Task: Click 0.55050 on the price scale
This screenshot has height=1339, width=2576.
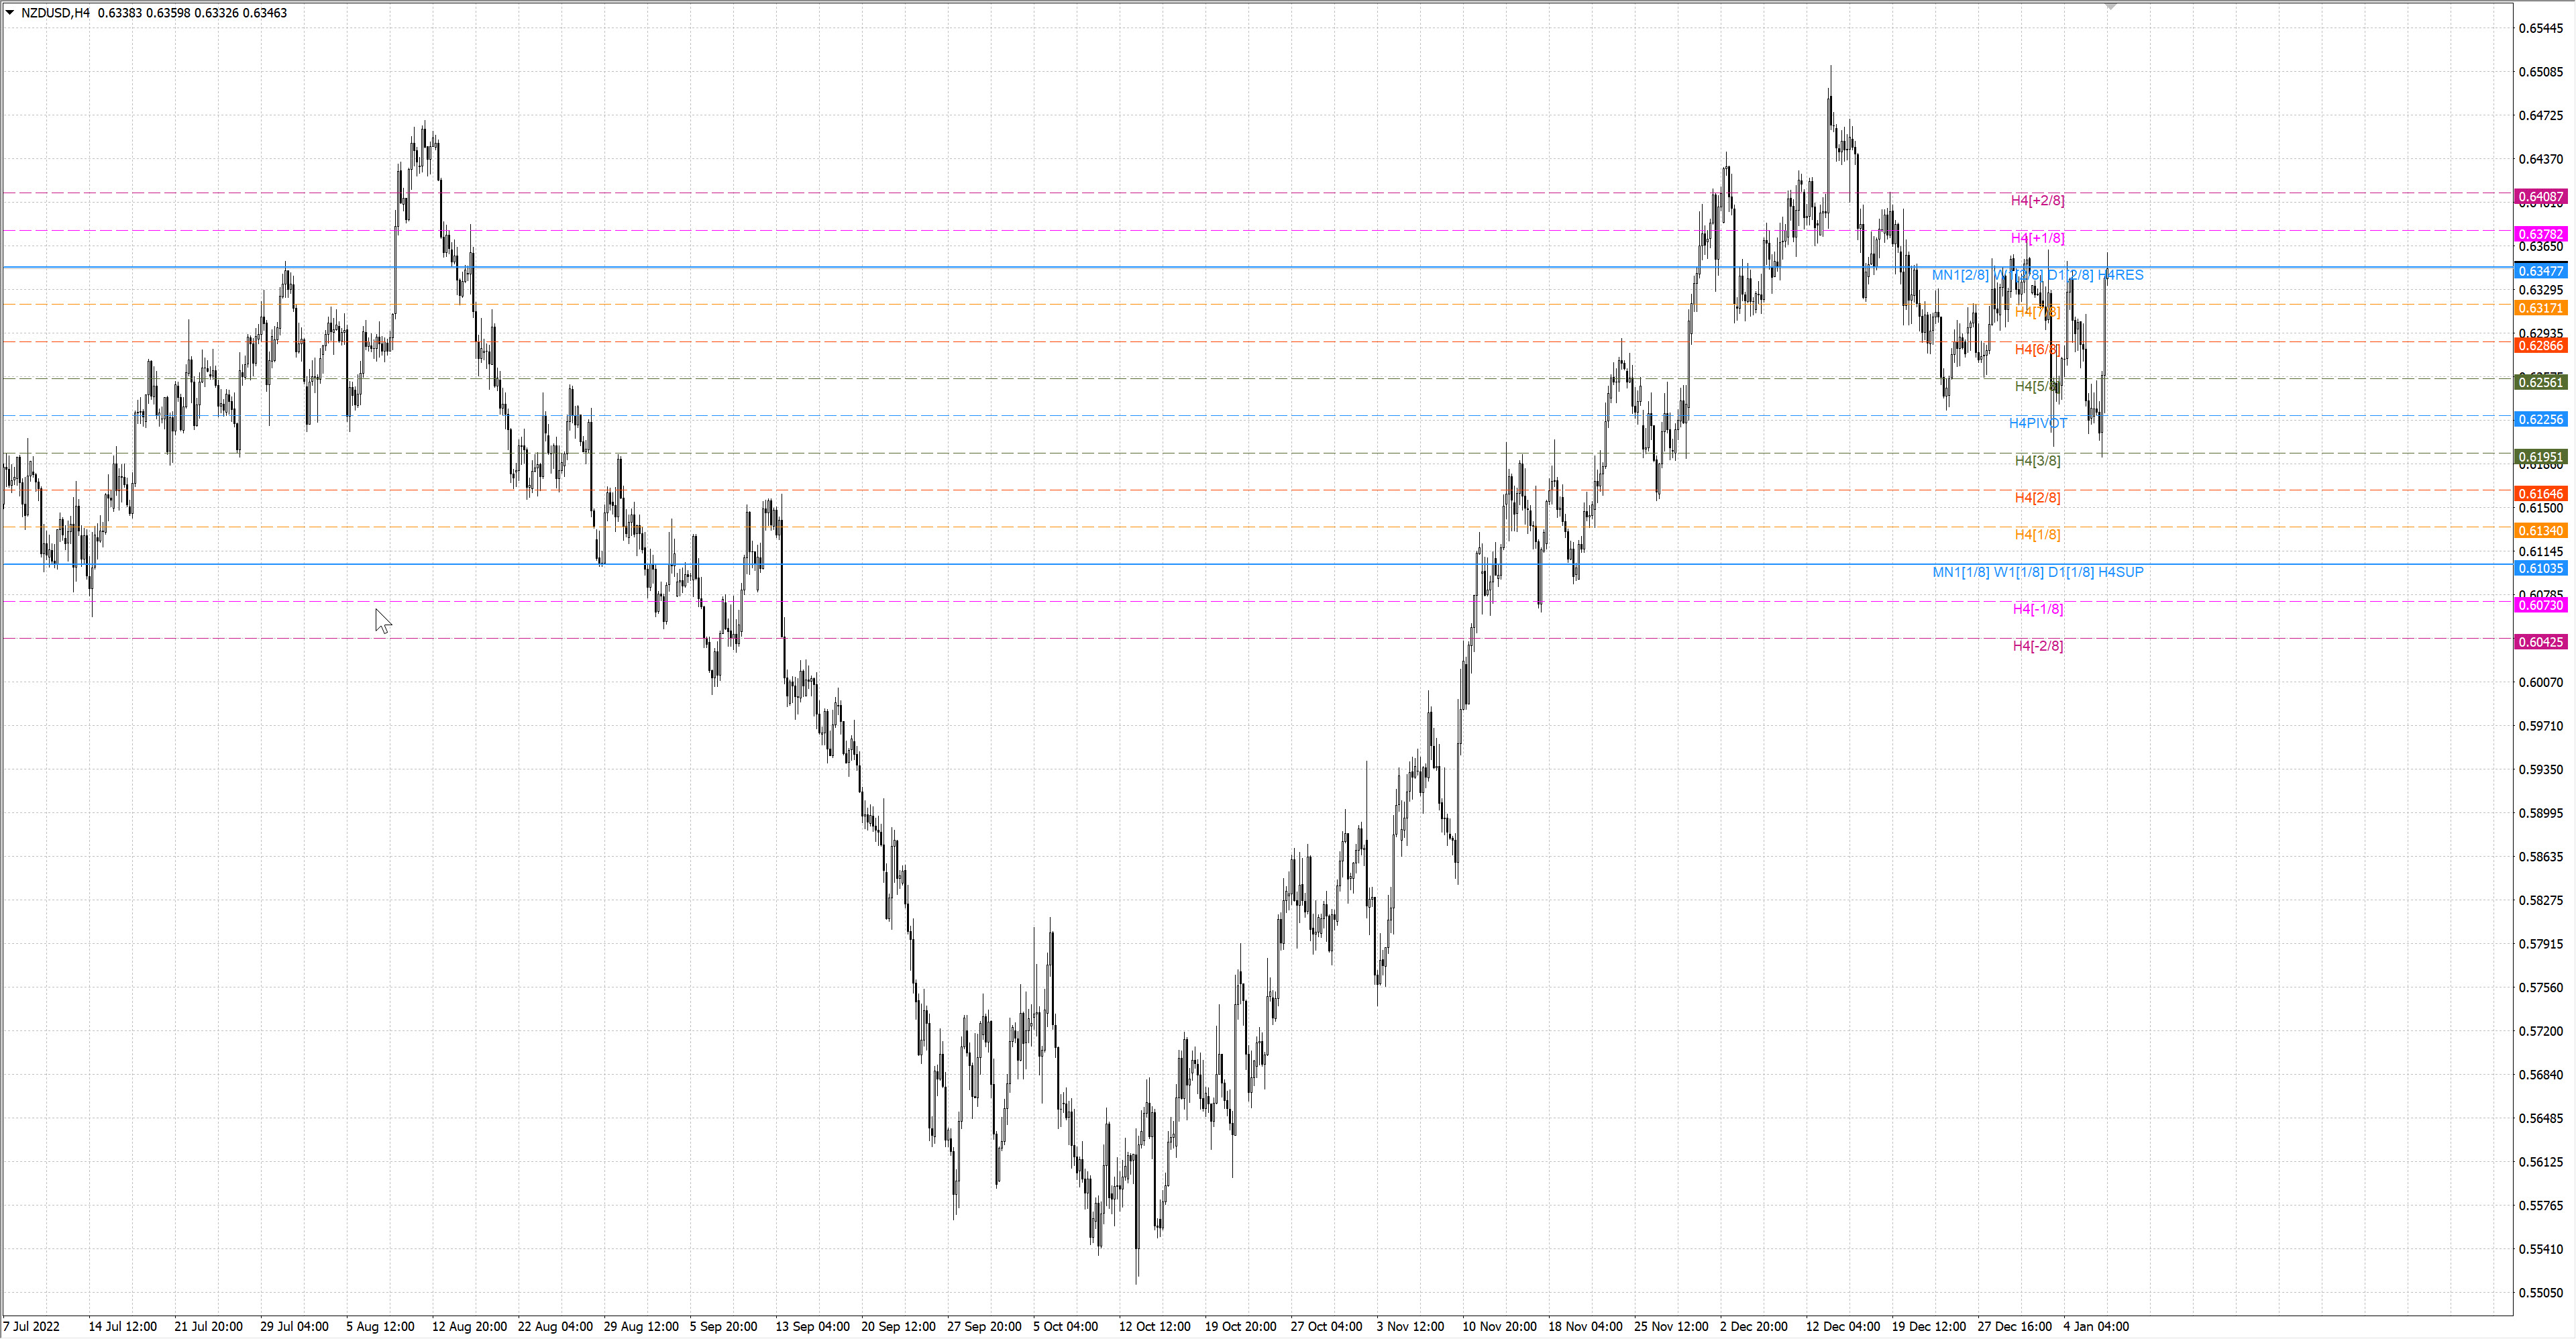Action: click(2540, 1293)
